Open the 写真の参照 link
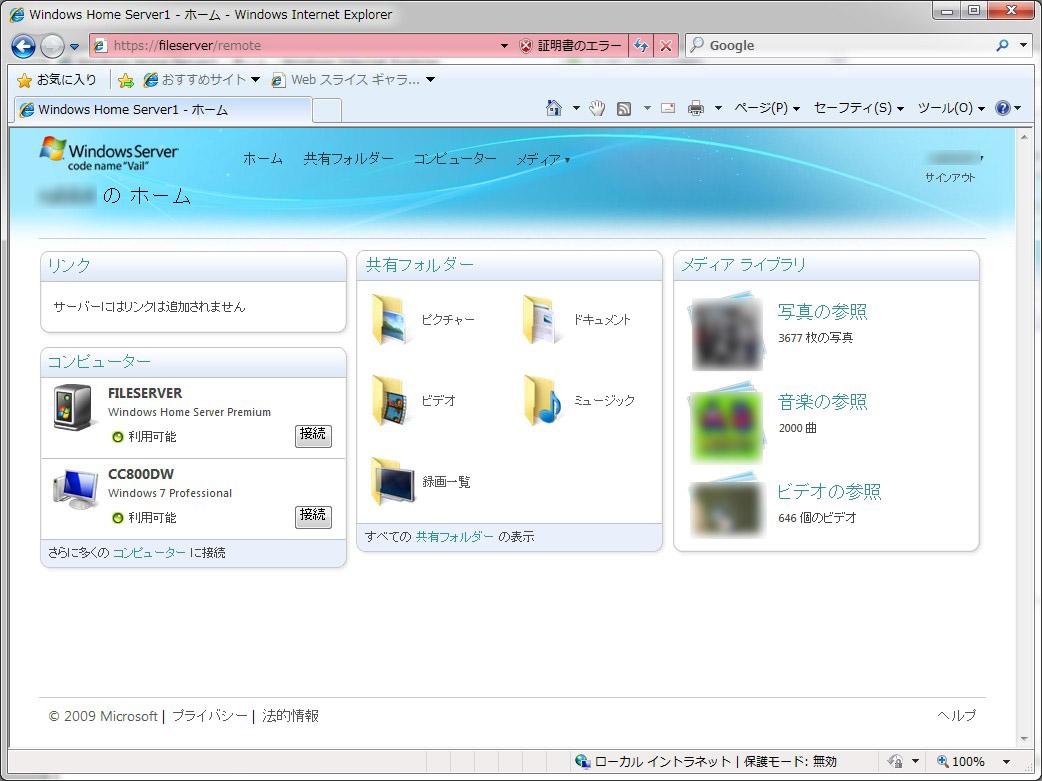The height and width of the screenshot is (781, 1042). [822, 312]
